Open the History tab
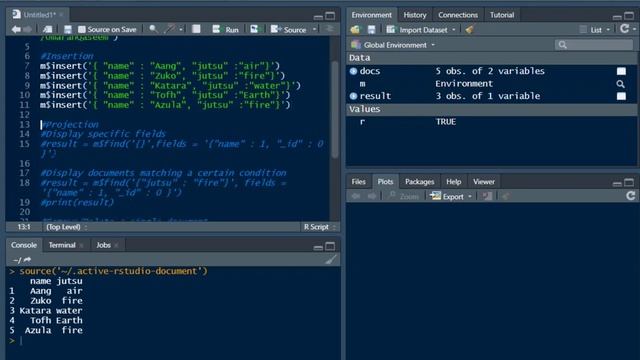This screenshot has width=640, height=360. click(x=415, y=15)
